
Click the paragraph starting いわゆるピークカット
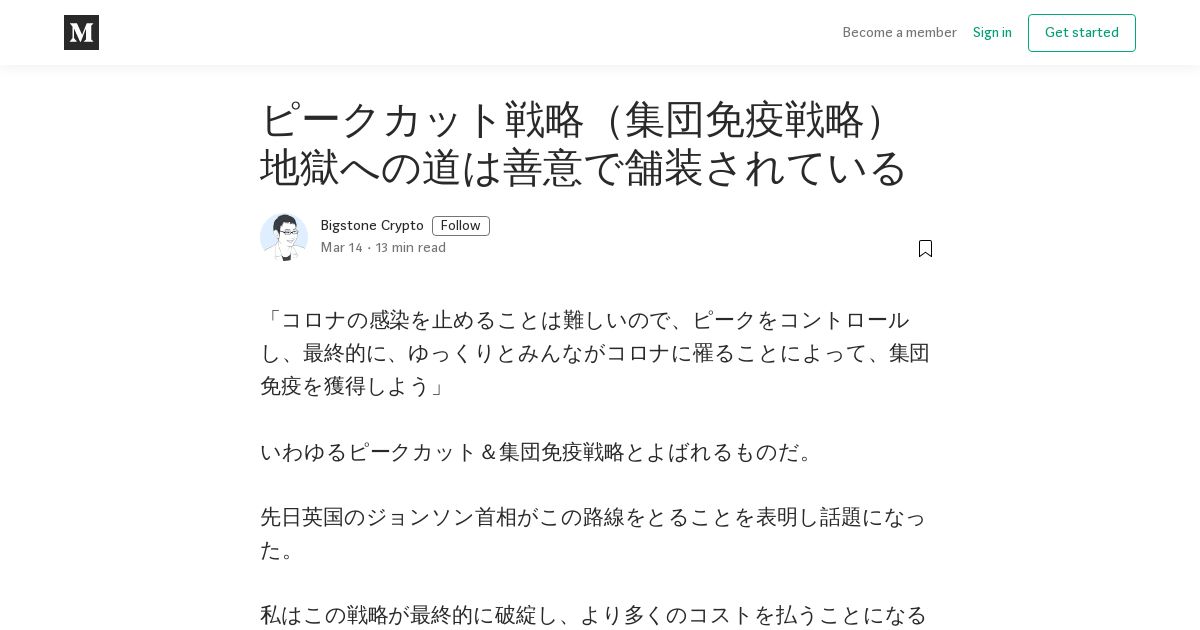540,452
